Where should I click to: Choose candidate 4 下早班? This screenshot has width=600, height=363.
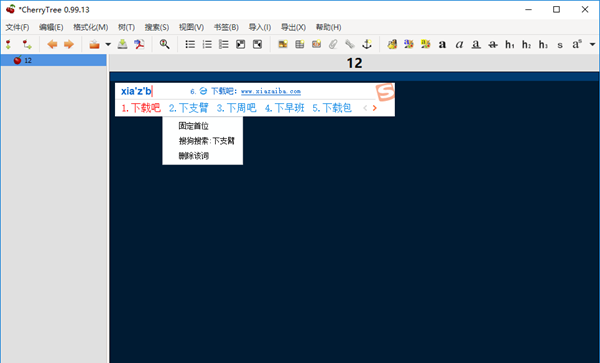285,108
